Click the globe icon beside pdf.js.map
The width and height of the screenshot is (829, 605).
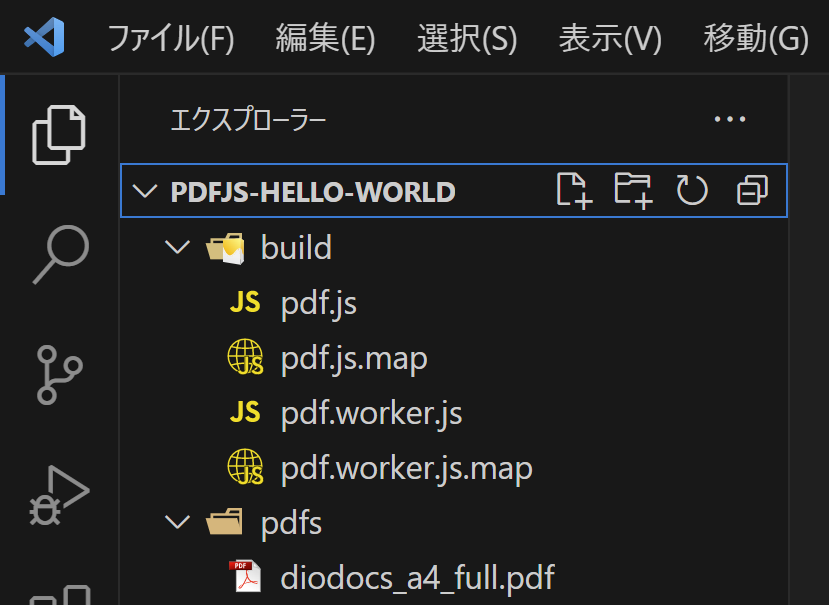245,358
